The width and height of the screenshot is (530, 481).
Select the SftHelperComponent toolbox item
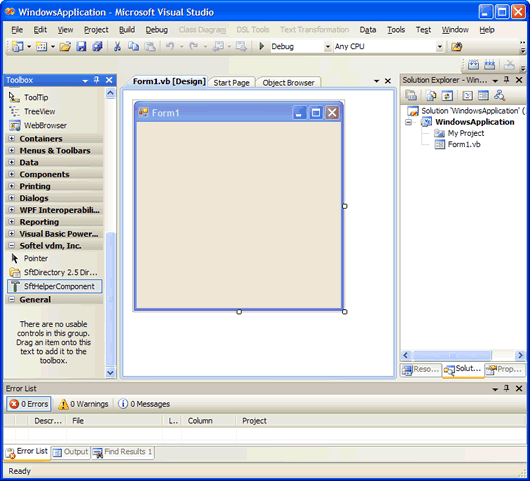click(54, 286)
